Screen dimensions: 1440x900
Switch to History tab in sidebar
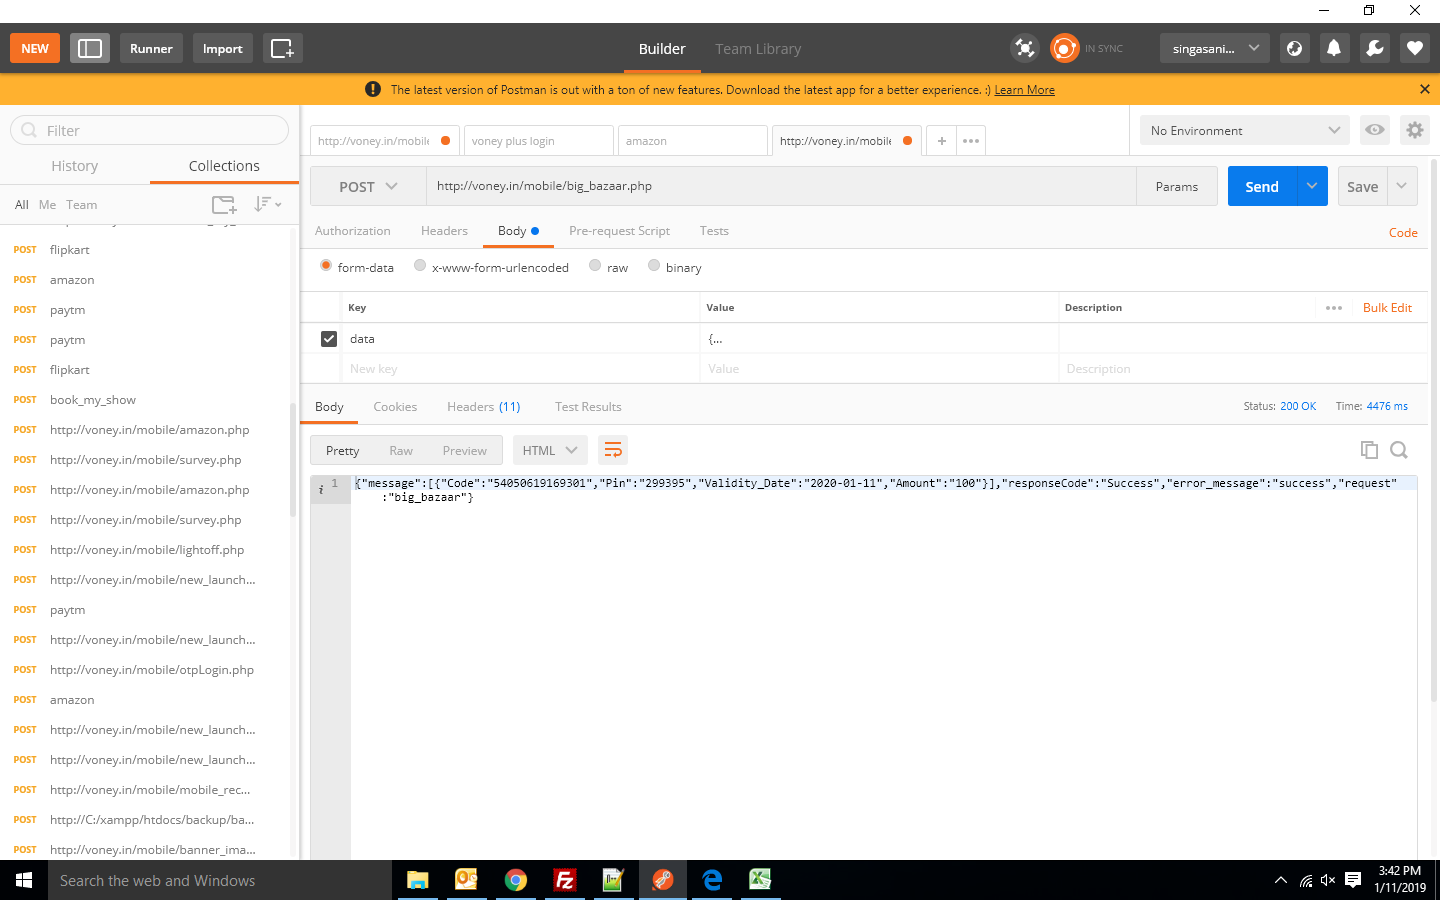tap(75, 166)
